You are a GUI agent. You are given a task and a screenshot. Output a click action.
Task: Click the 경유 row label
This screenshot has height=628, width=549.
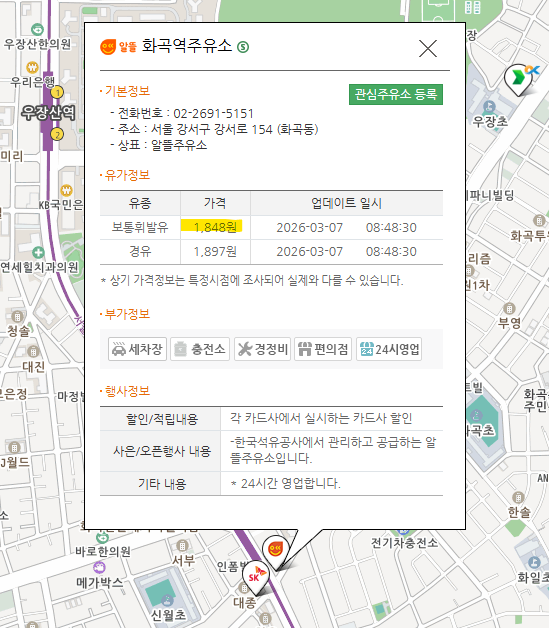[140, 252]
